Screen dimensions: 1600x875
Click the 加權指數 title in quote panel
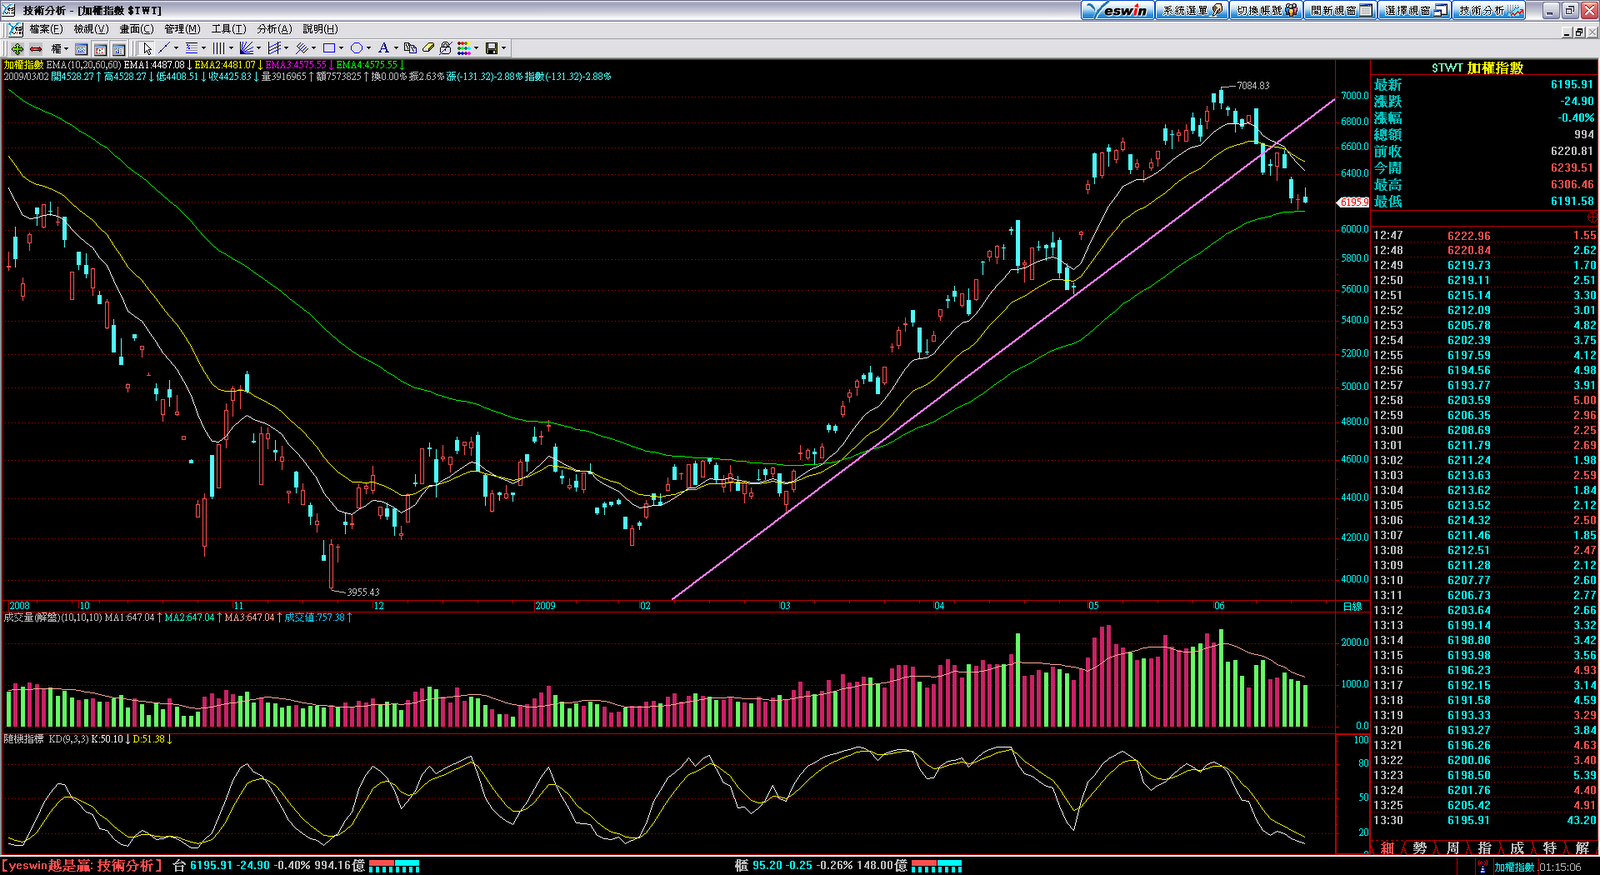click(x=1495, y=68)
